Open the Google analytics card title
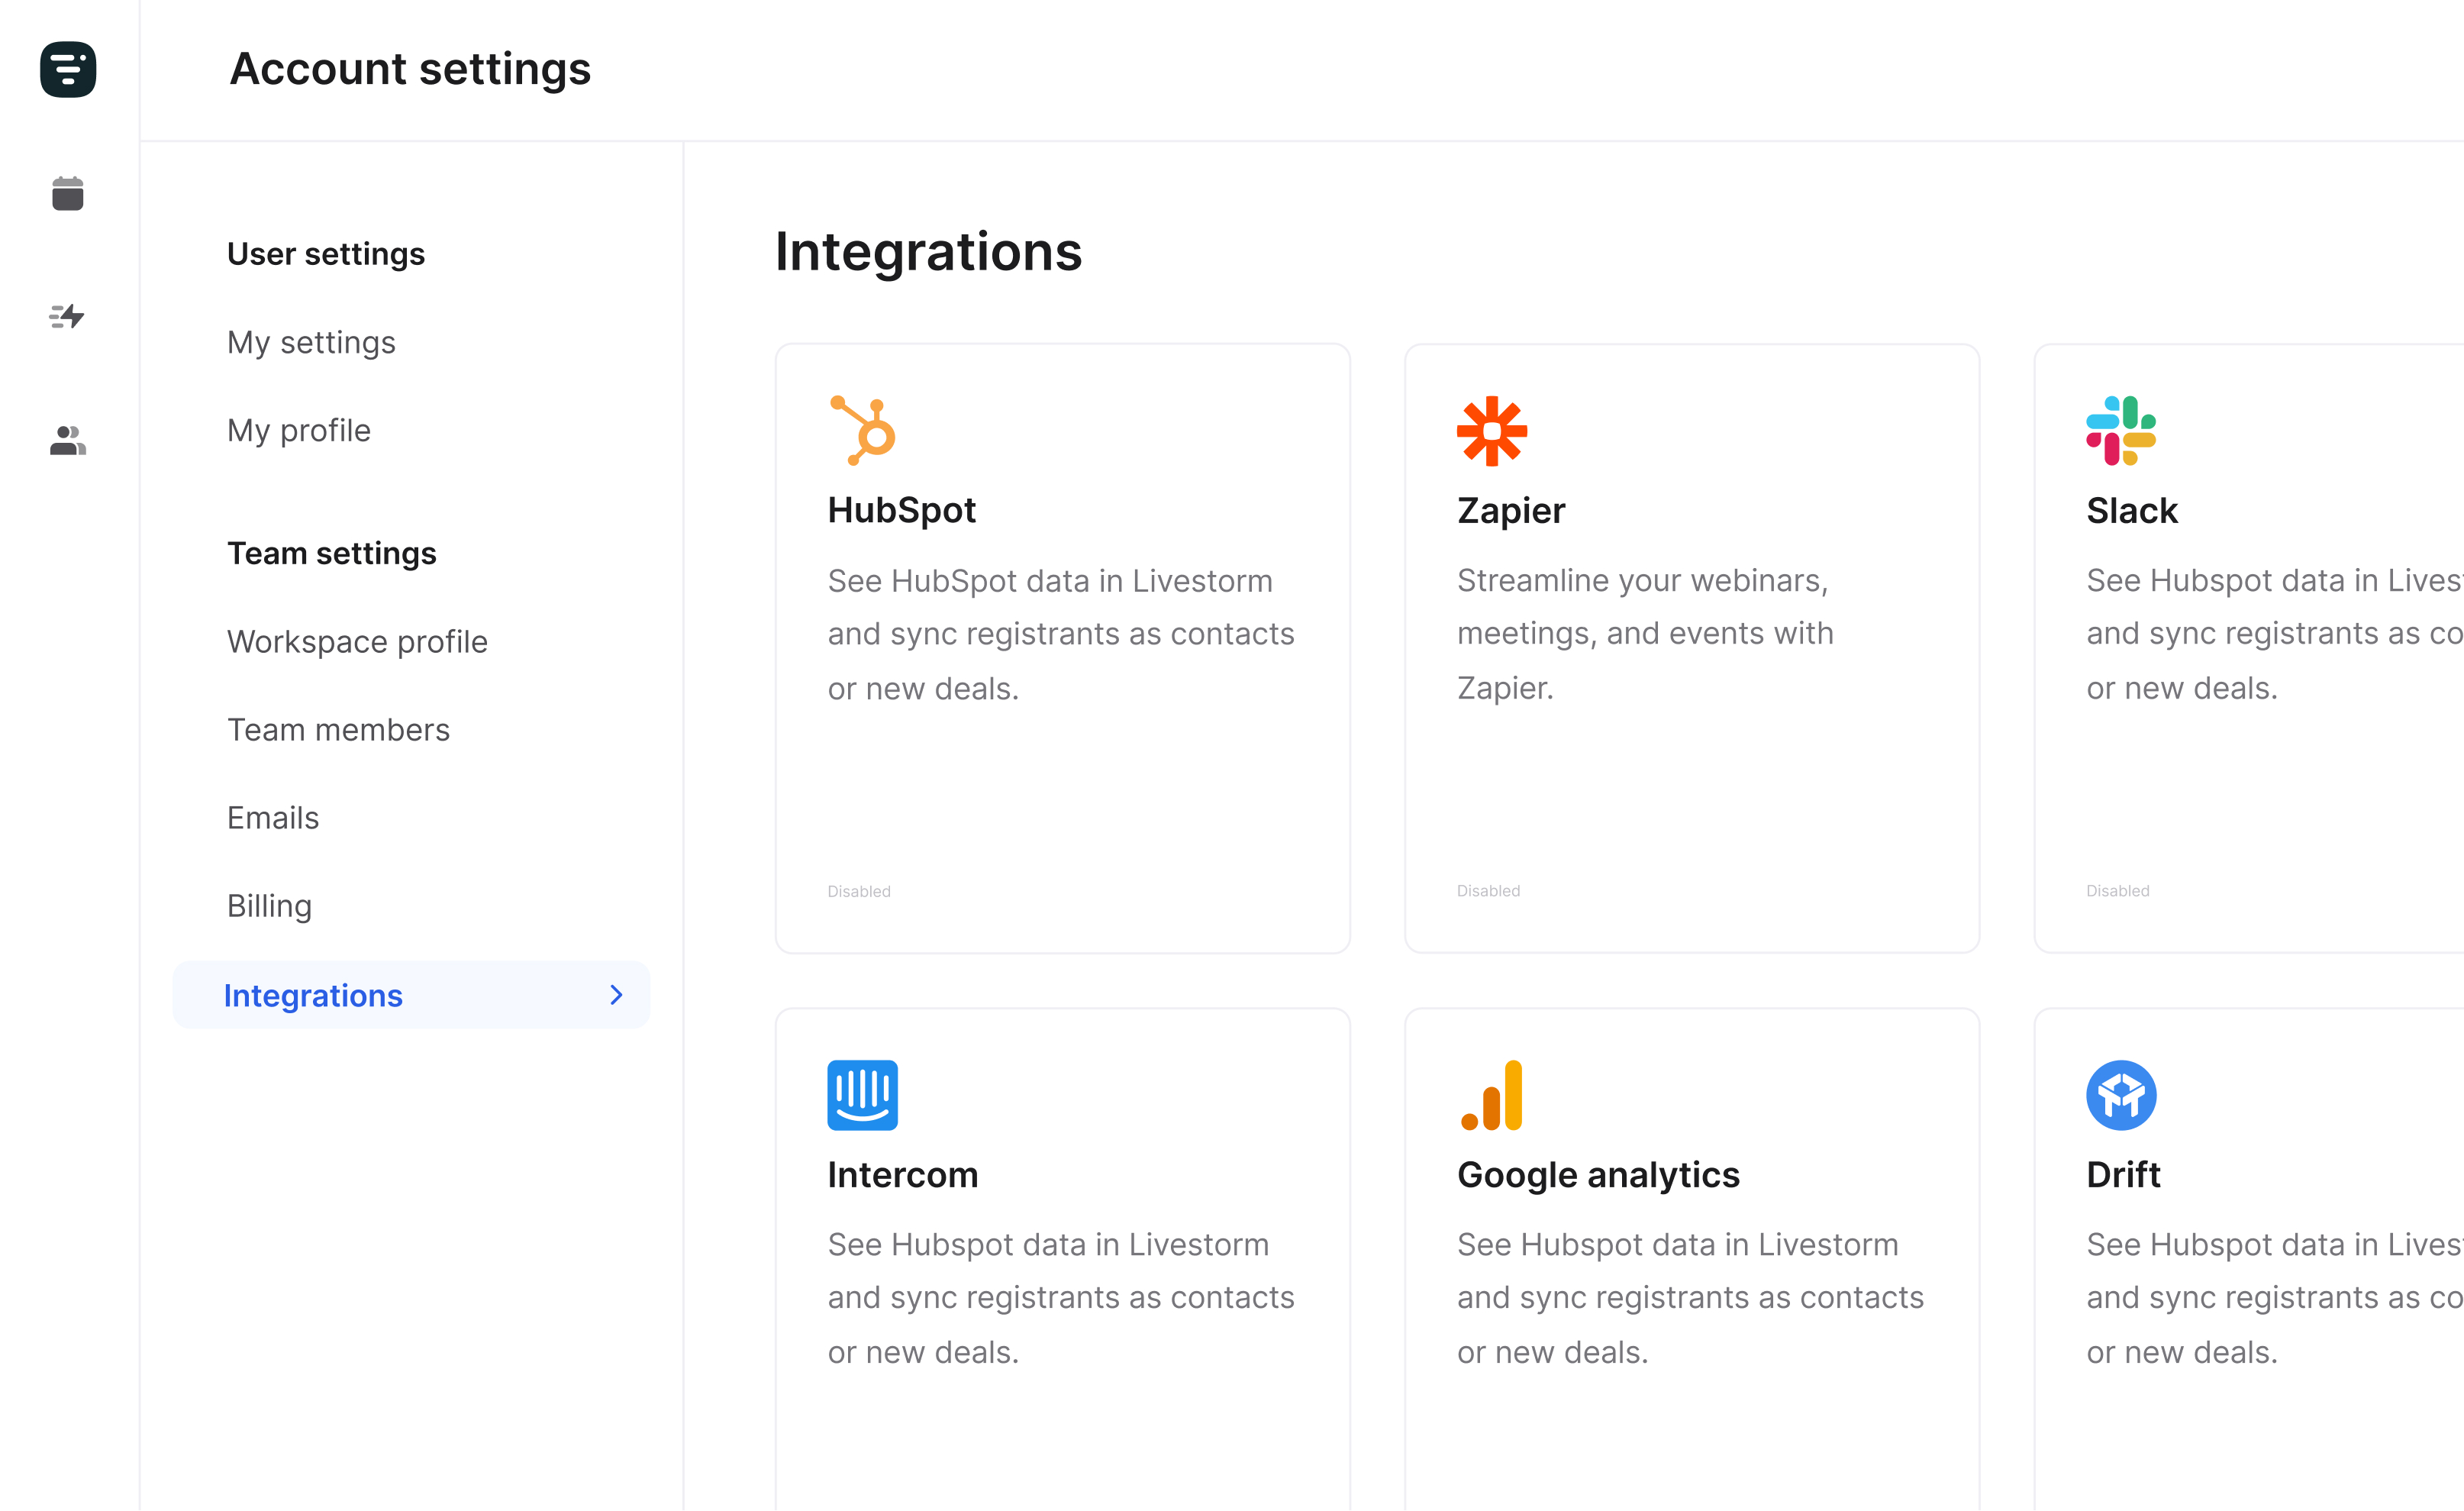This screenshot has height=1511, width=2464. 1598,1175
